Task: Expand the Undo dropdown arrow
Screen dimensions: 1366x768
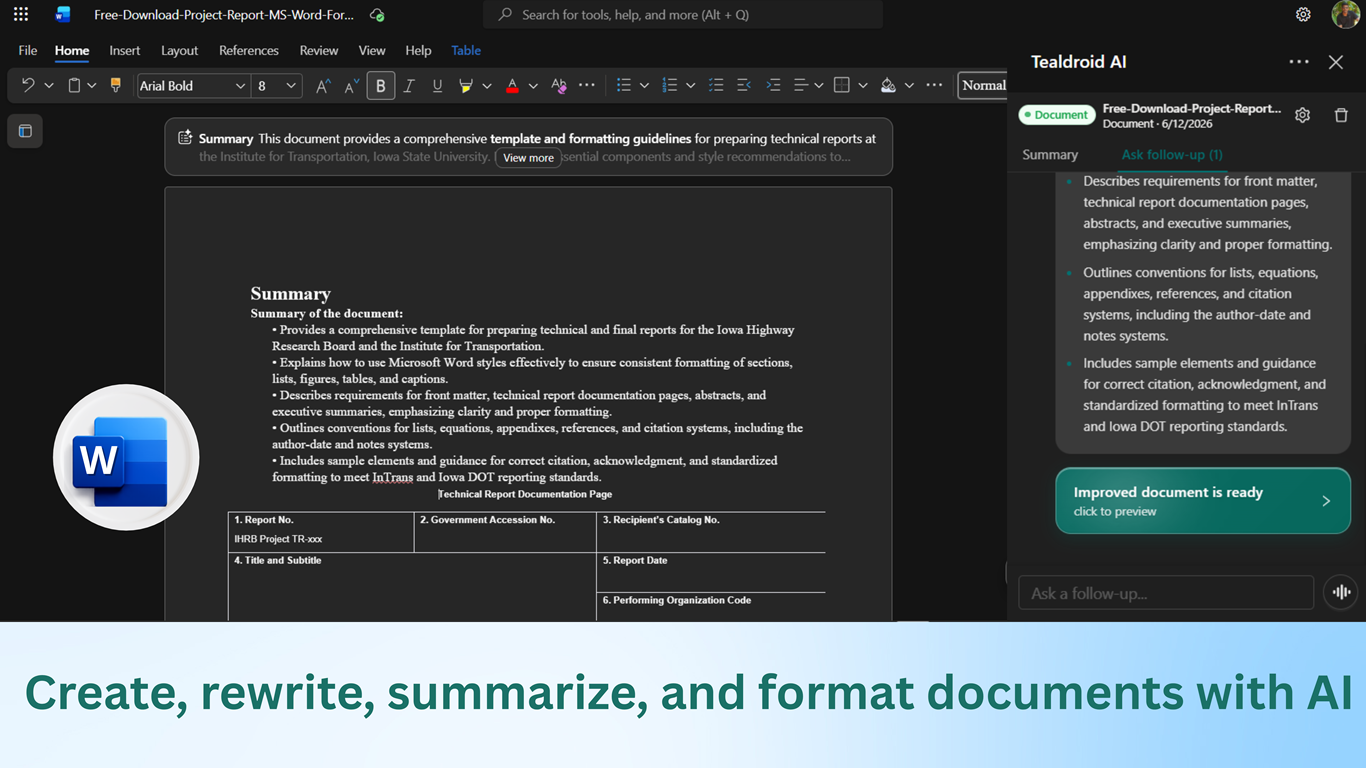Action: point(48,86)
